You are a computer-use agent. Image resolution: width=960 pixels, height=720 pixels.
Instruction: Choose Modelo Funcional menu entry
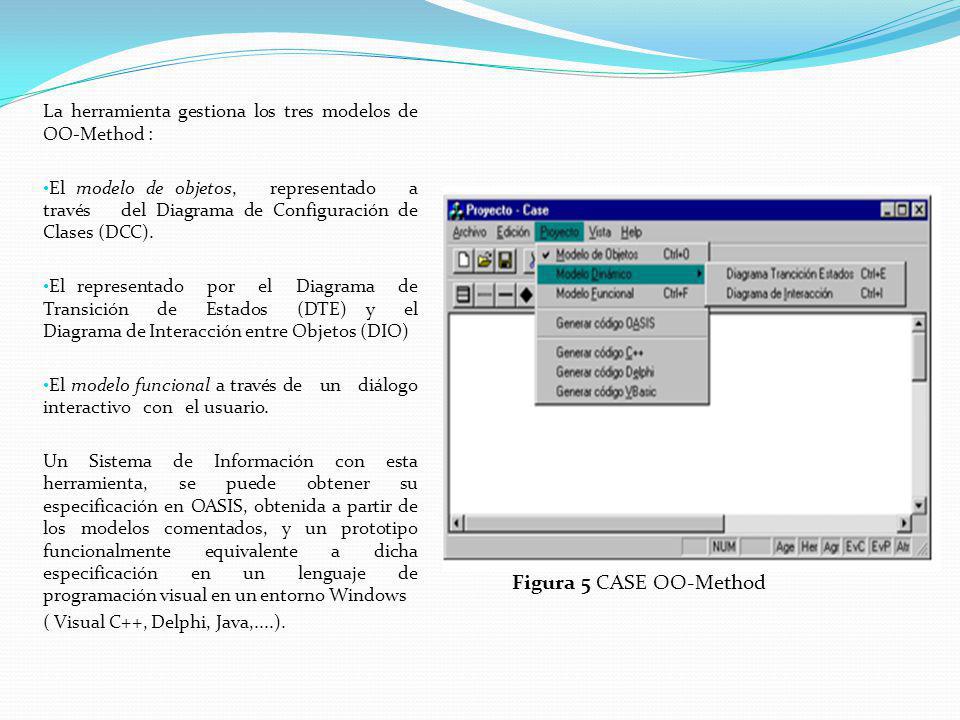622,294
